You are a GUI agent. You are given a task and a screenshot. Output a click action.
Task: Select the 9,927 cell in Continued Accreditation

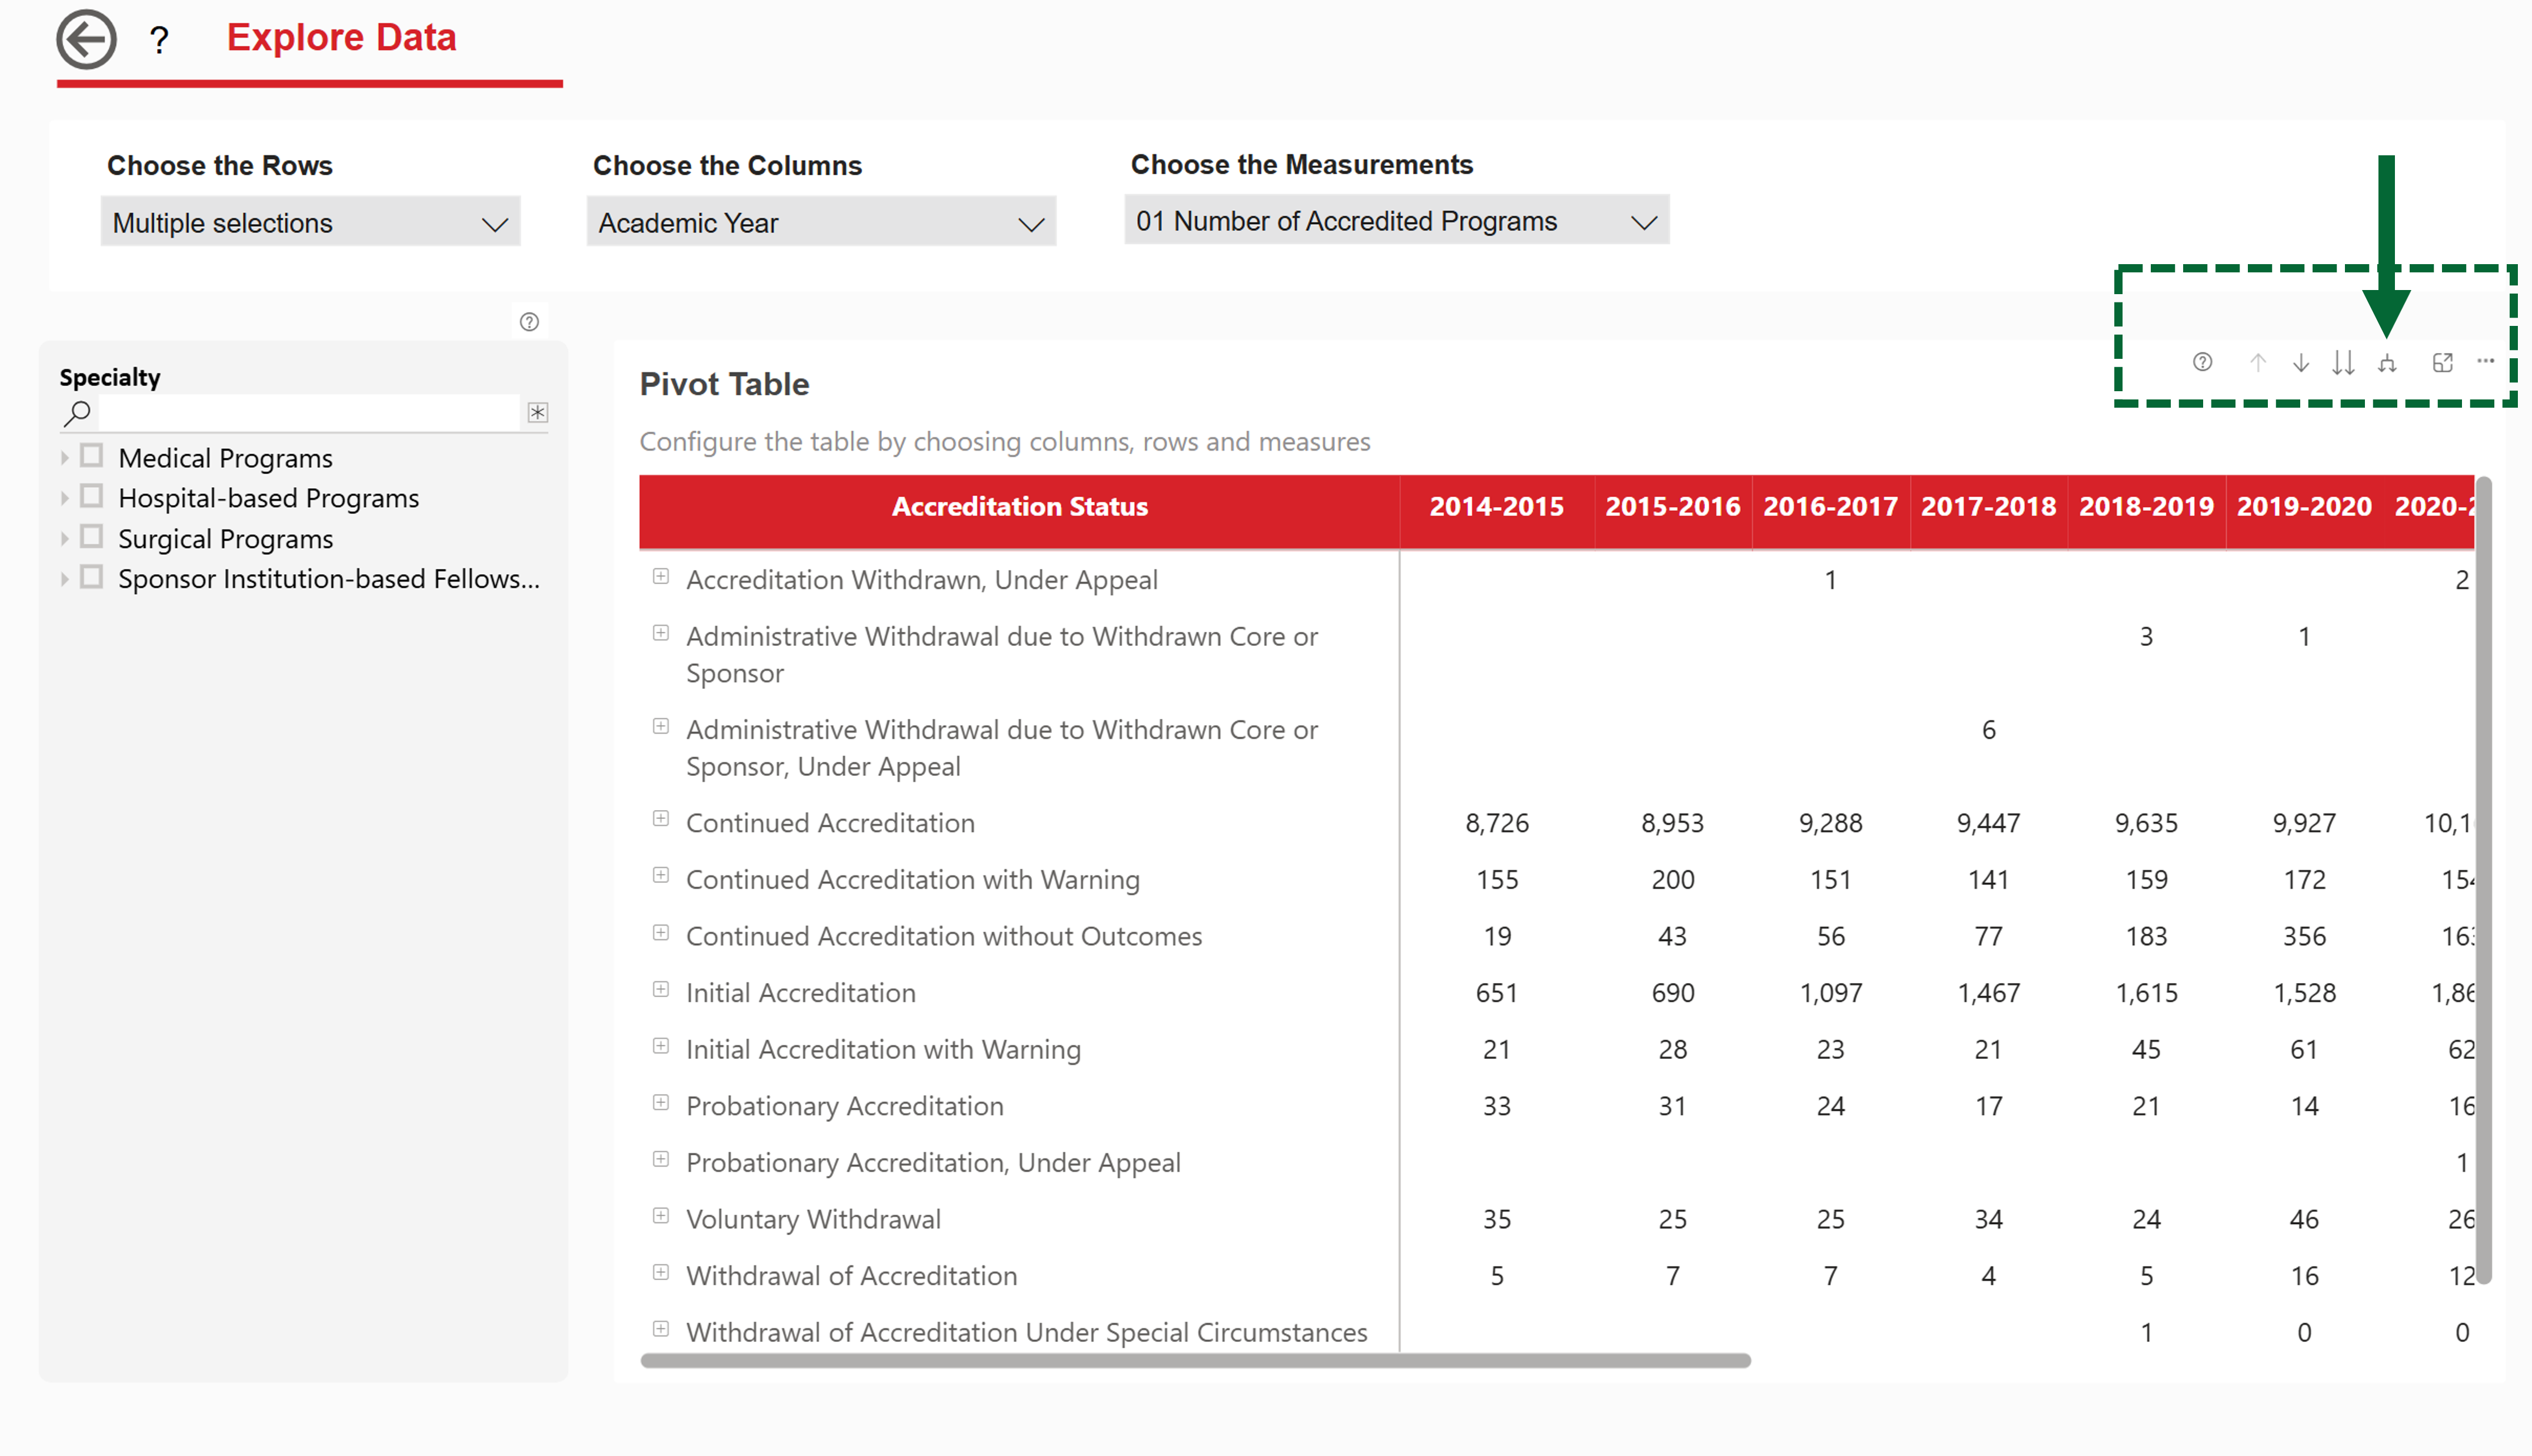point(2304,823)
